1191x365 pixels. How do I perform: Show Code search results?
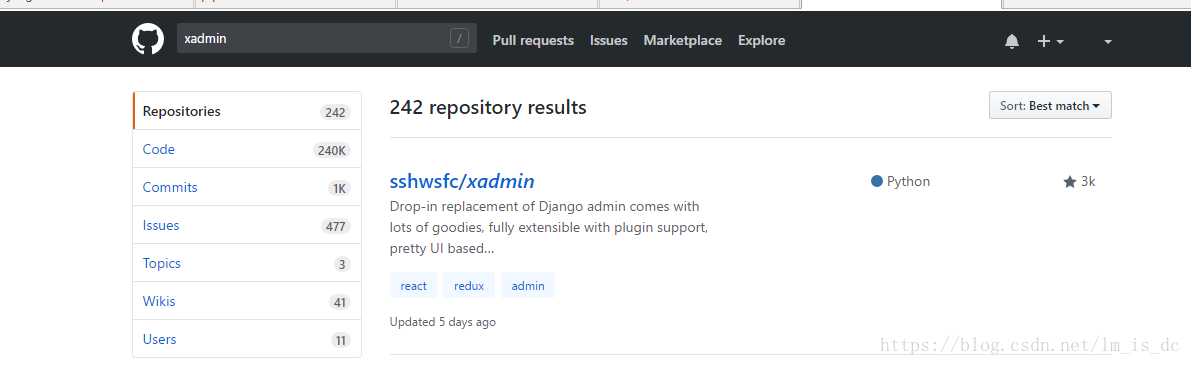pyautogui.click(x=247, y=149)
